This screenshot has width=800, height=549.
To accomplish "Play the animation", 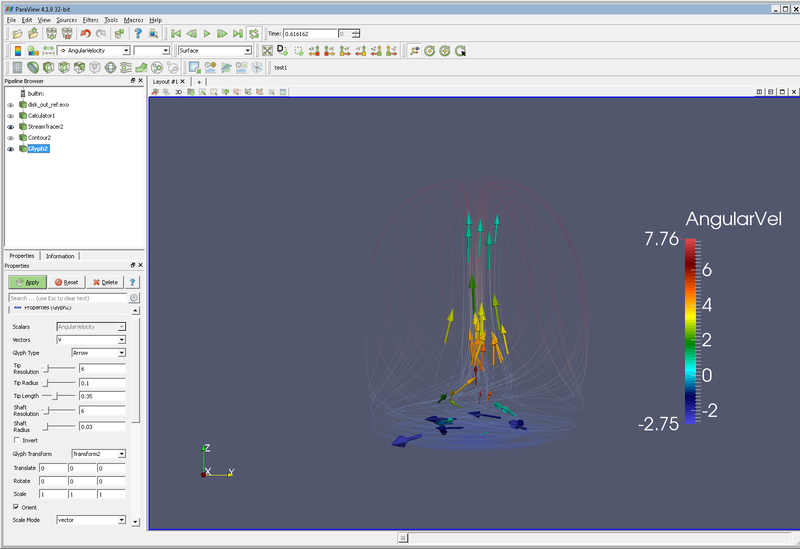I will click(x=207, y=34).
